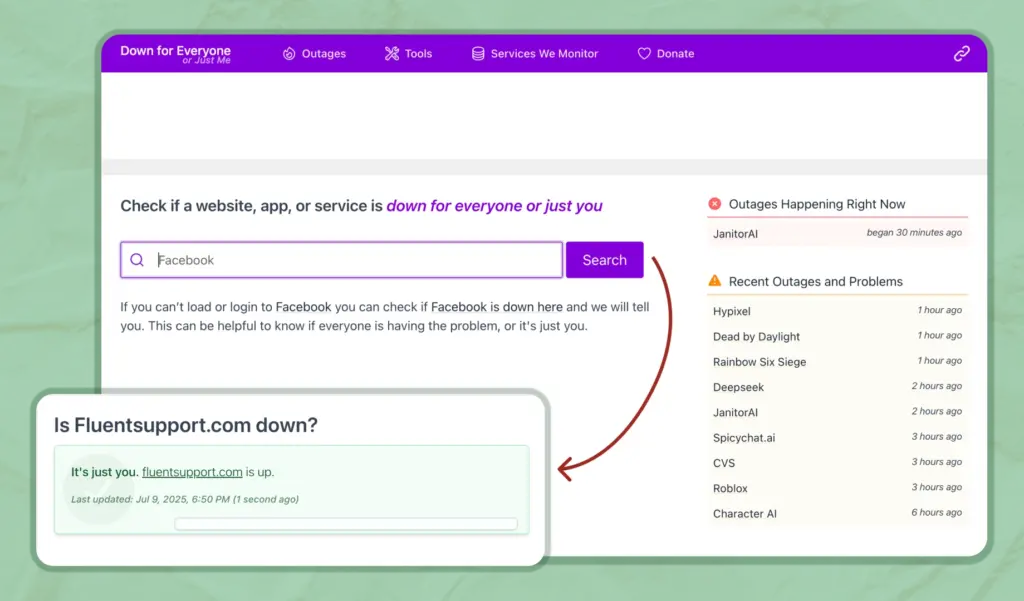Open the Hypixel outage entry
This screenshot has width=1024, height=601.
(837, 311)
